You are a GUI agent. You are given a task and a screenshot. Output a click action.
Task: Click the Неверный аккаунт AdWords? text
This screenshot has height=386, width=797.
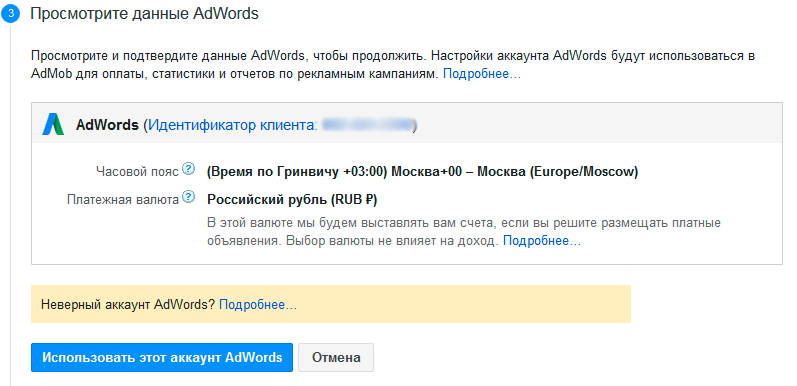click(x=128, y=305)
